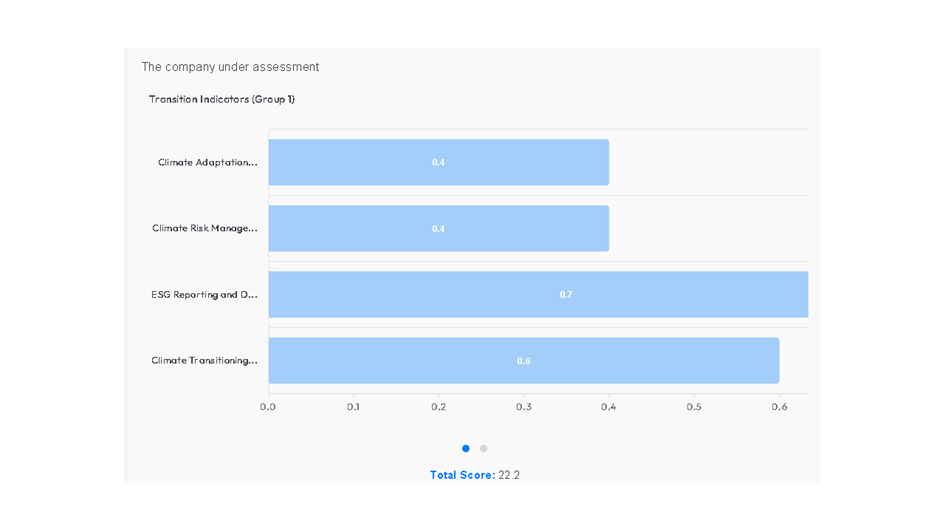945x532 pixels.
Task: Click the 'Climate Risk Manage...' category label
Action: click(204, 228)
